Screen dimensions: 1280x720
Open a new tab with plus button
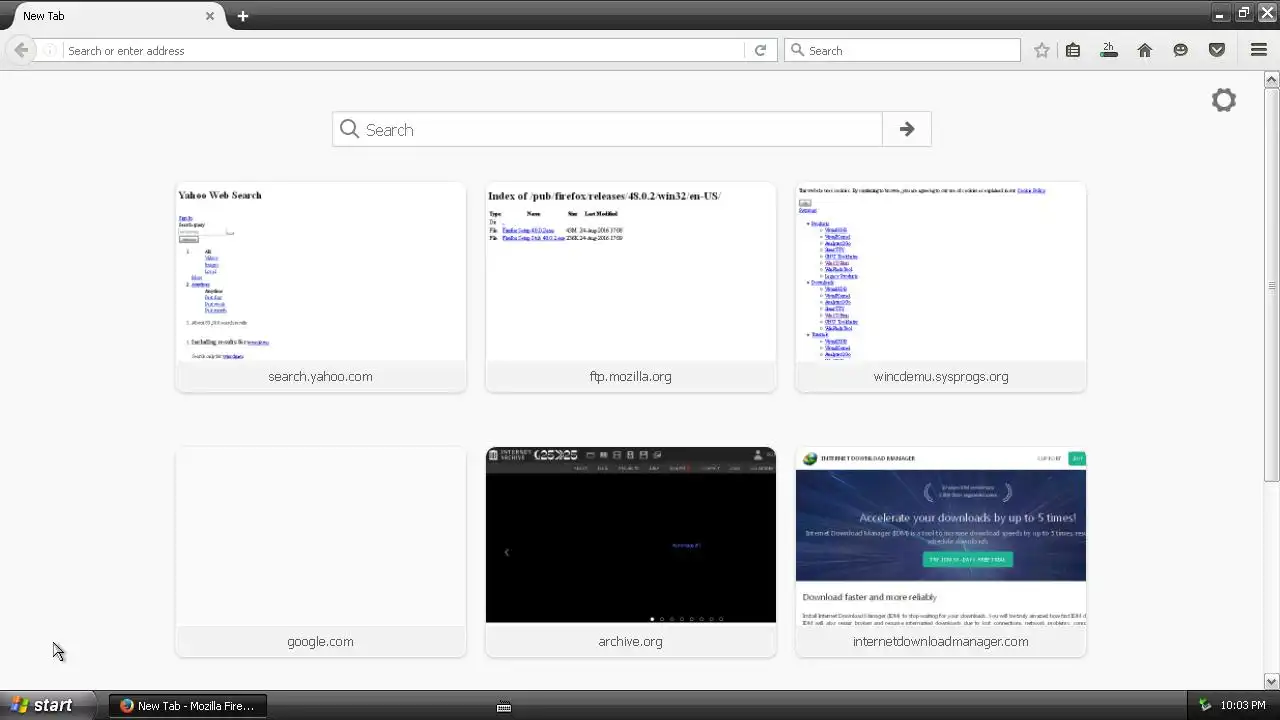[x=243, y=16]
